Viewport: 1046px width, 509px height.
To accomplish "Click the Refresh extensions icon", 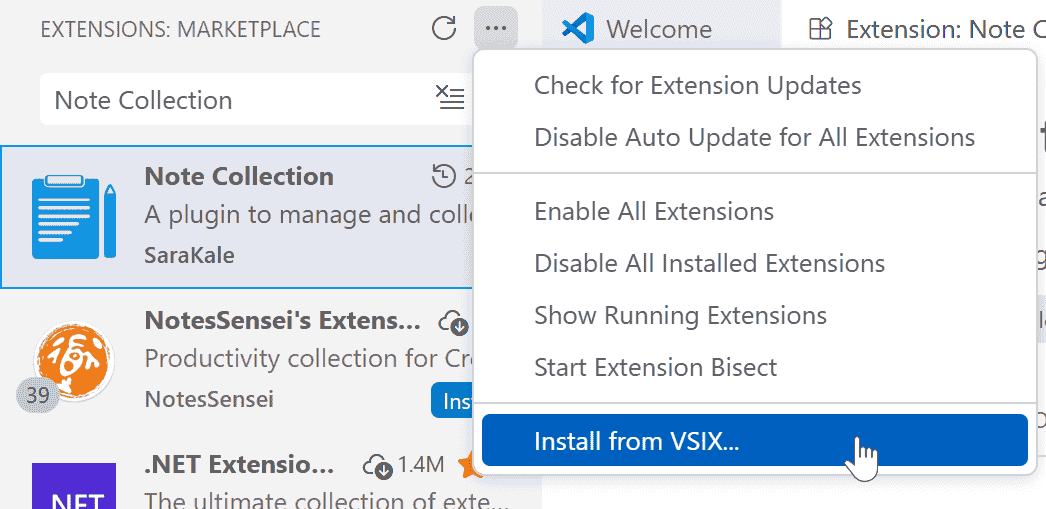I will [444, 29].
